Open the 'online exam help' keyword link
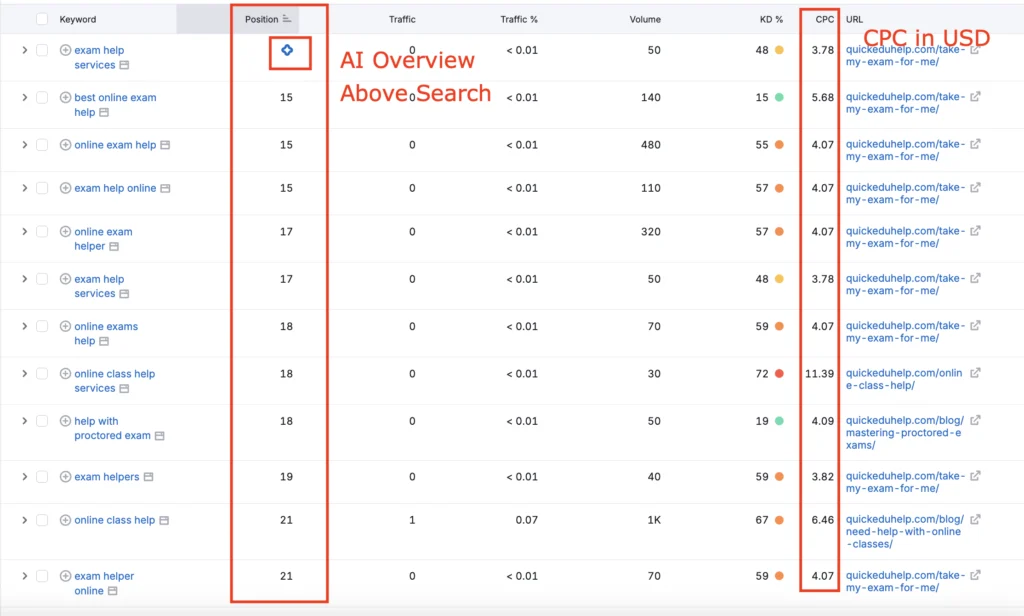Image resolution: width=1024 pixels, height=616 pixels. [x=115, y=145]
